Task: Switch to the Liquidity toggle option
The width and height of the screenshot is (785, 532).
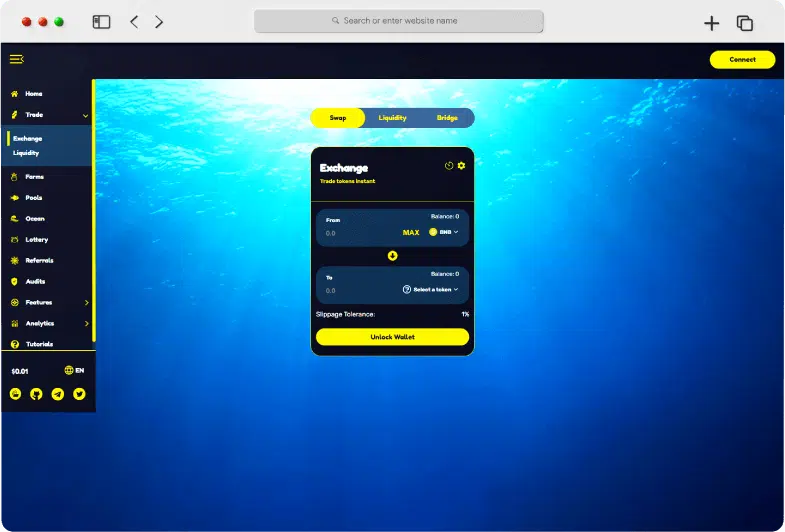Action: coord(392,118)
